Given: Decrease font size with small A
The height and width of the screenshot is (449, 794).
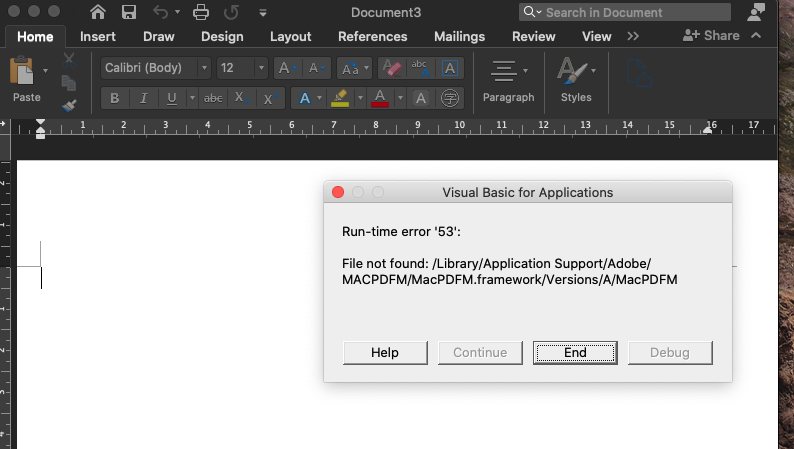Looking at the screenshot, I should point(316,68).
